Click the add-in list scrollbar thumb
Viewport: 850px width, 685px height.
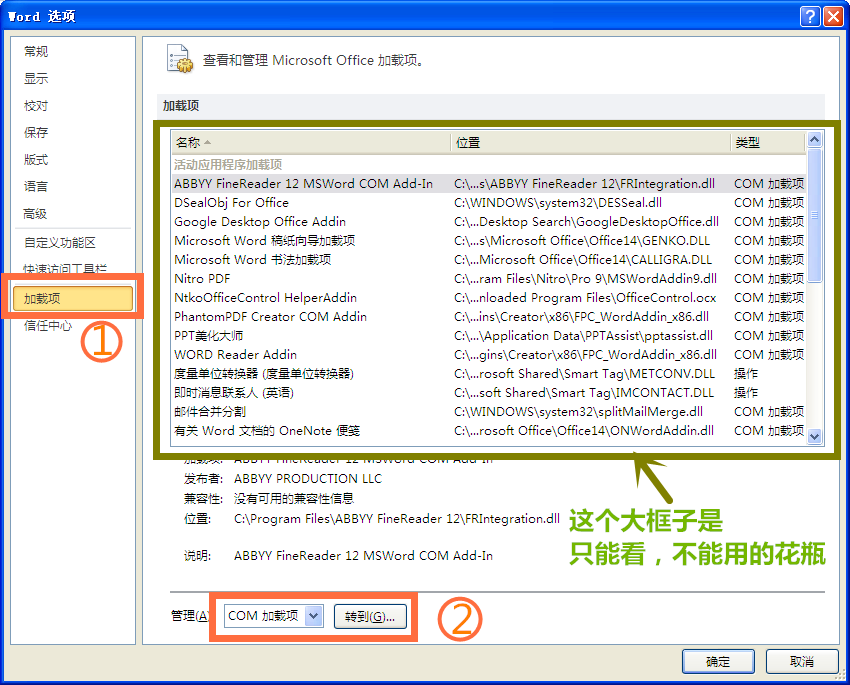click(814, 215)
